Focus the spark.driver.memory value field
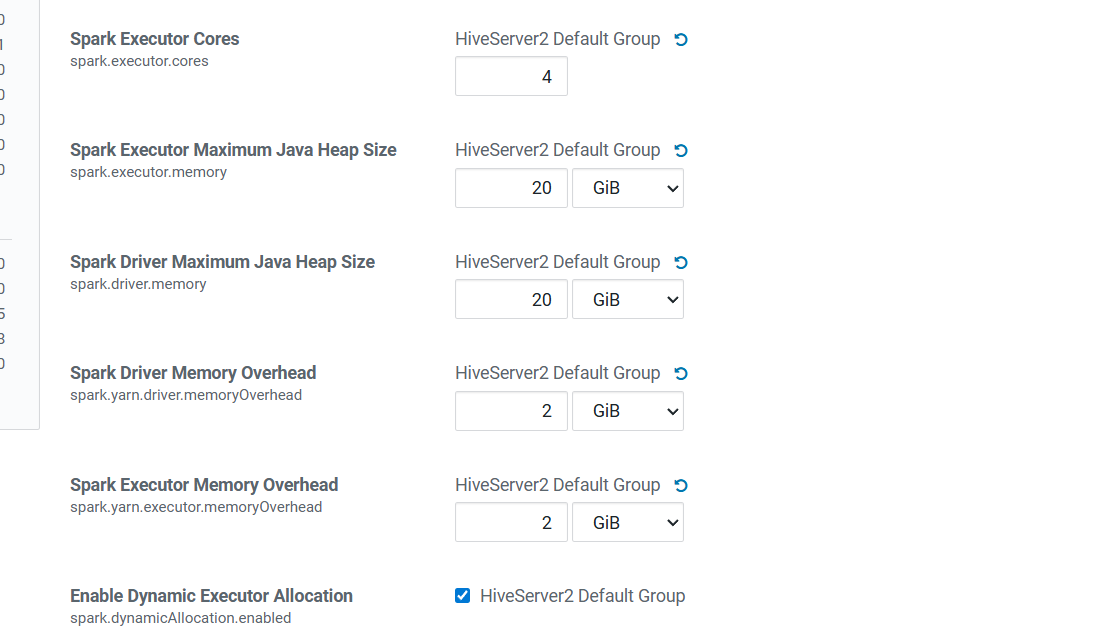This screenshot has height=635, width=1107. [x=511, y=300]
